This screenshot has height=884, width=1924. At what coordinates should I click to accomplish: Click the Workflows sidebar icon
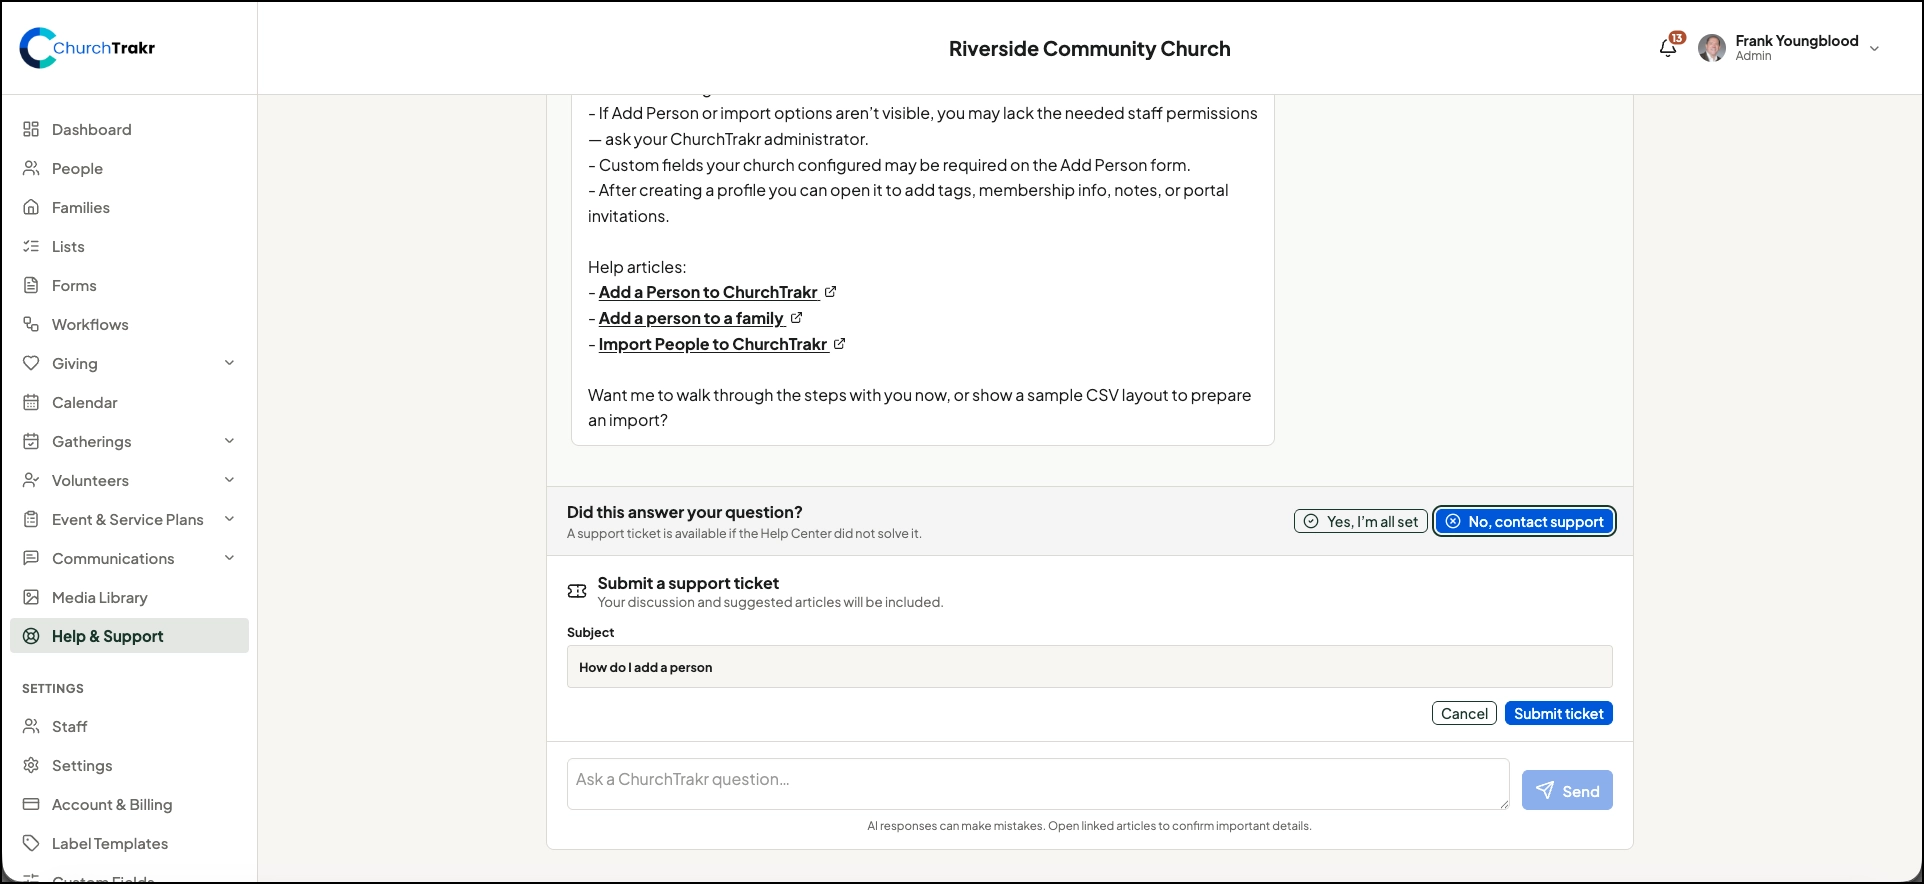coord(31,324)
